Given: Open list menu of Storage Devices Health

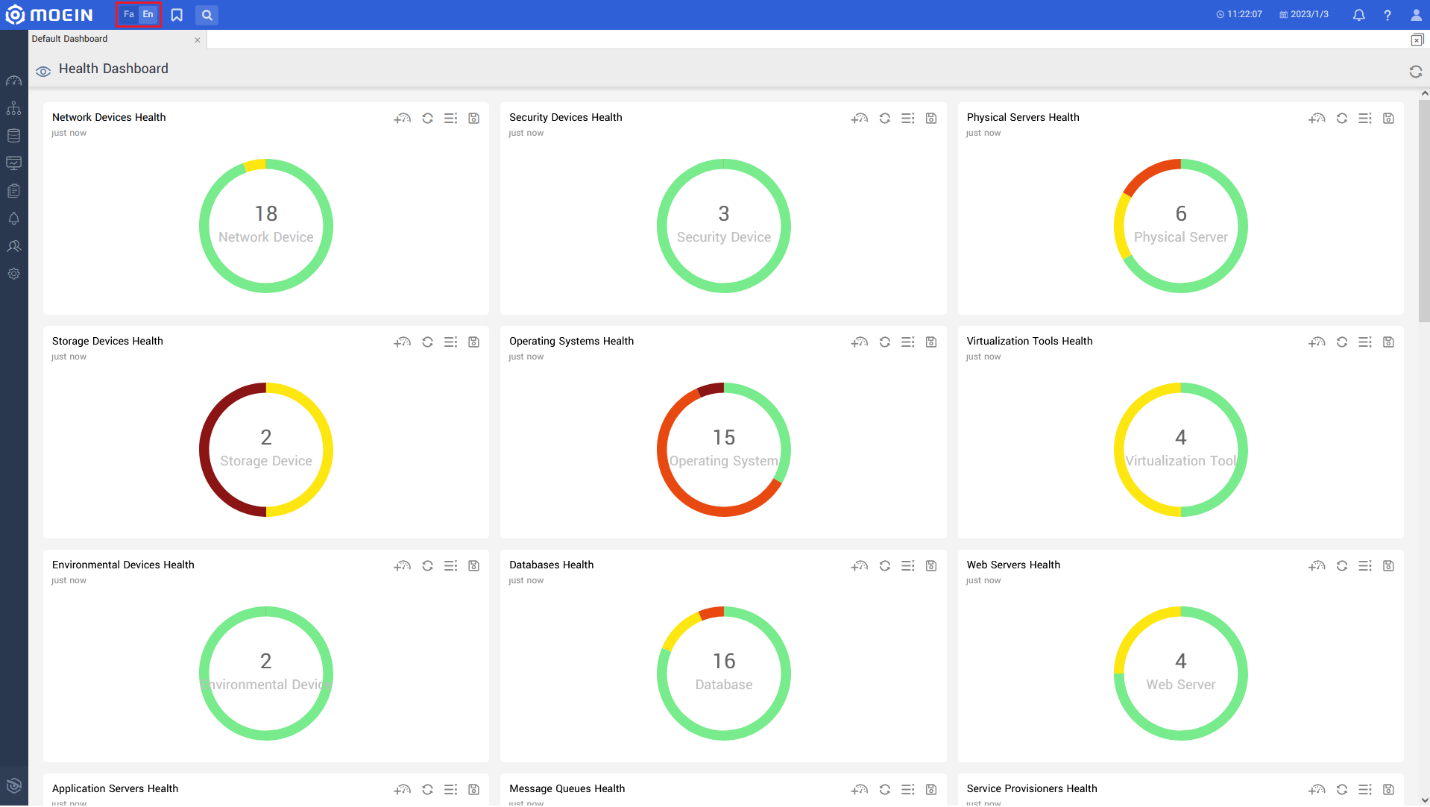Looking at the screenshot, I should pos(451,342).
